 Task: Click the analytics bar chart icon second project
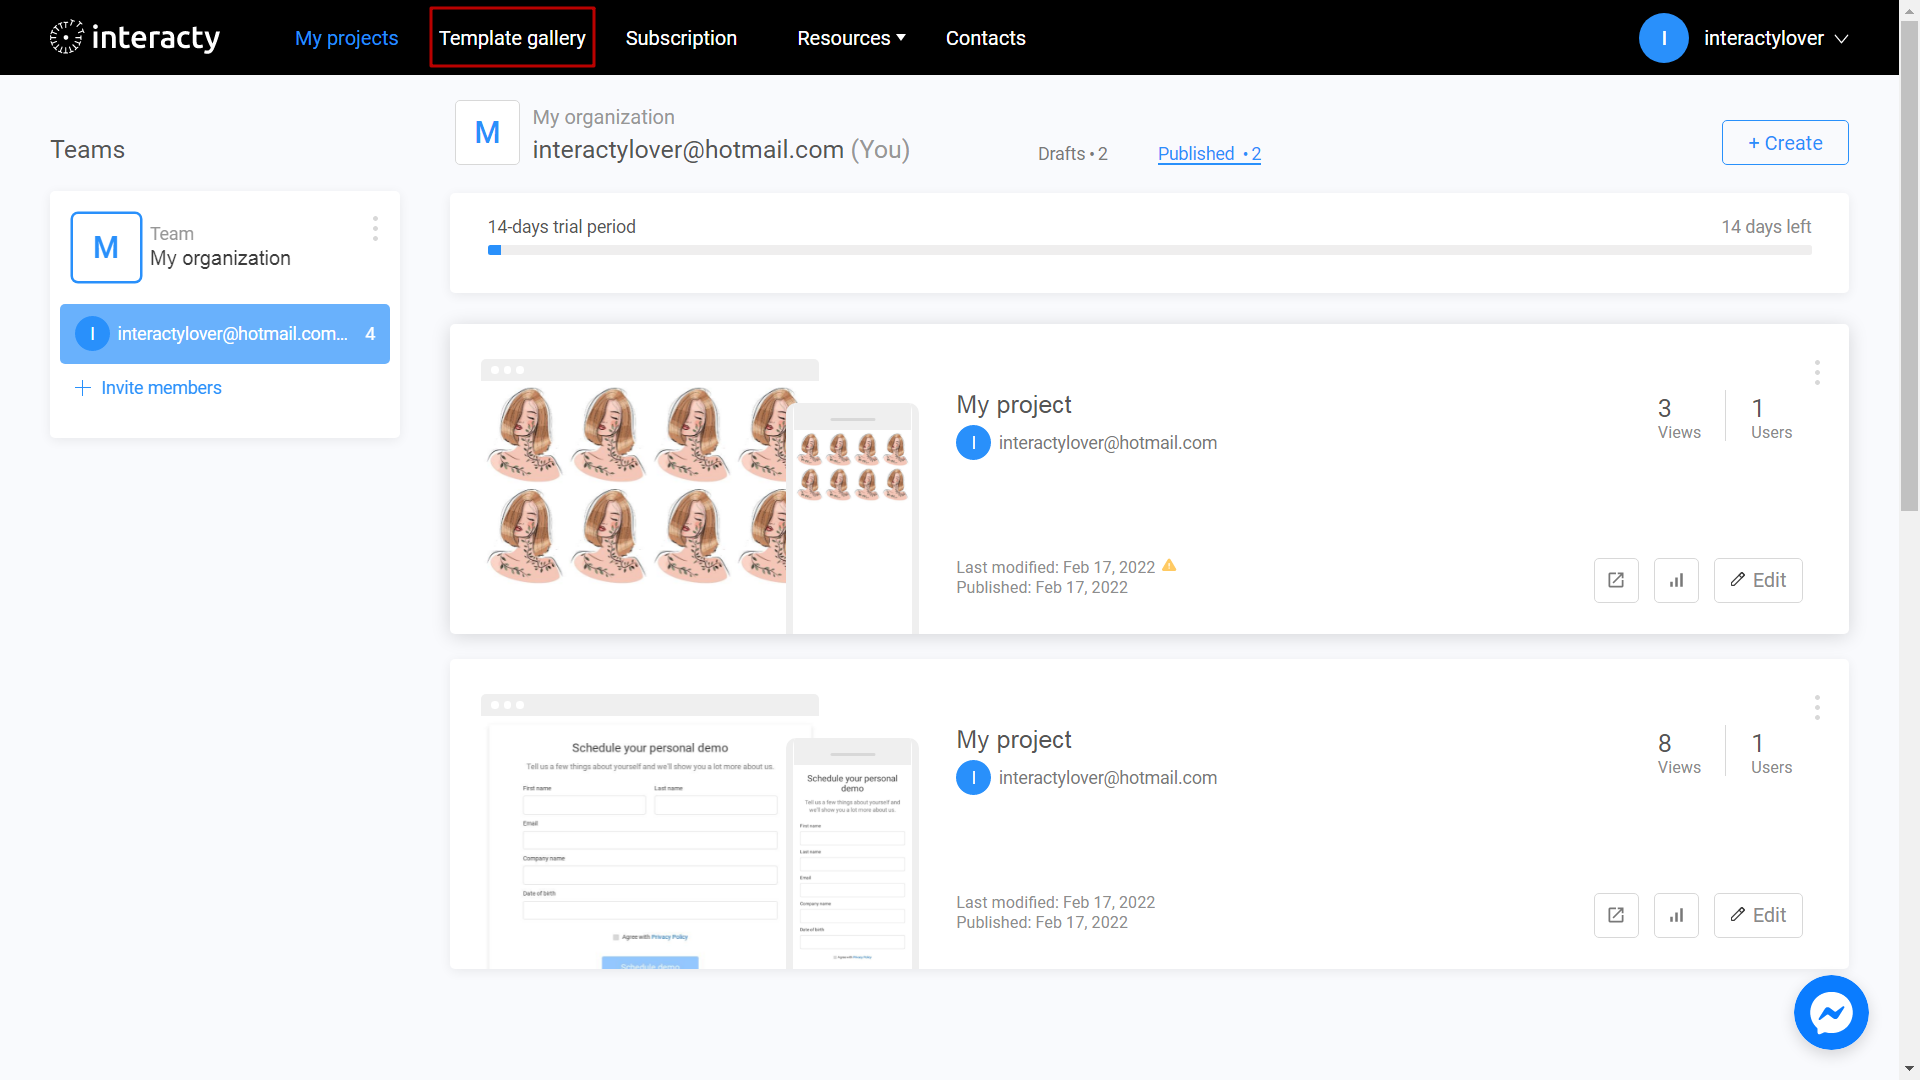click(x=1676, y=914)
